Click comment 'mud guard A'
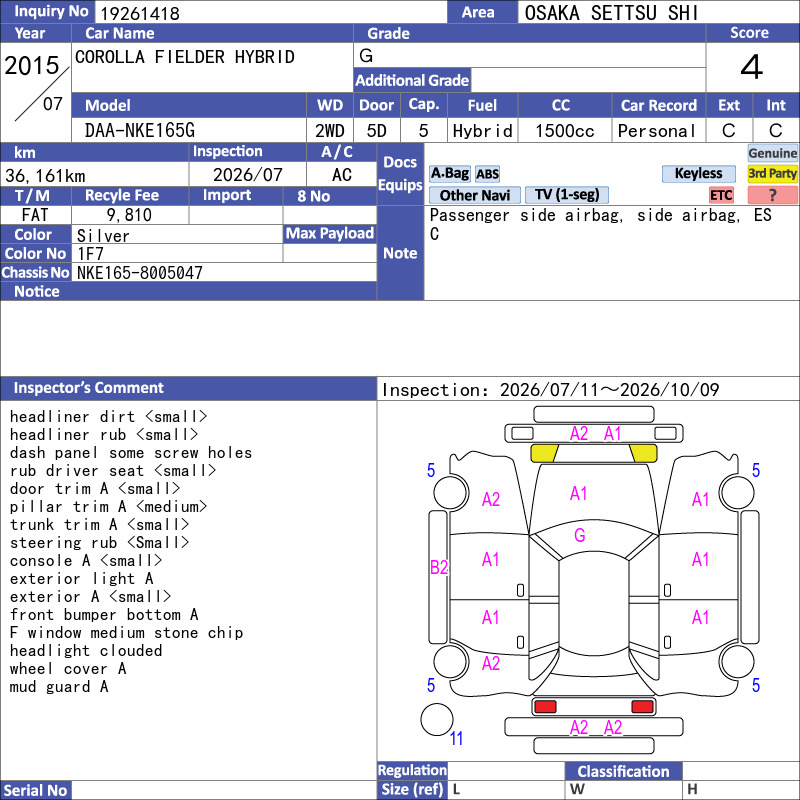 [x=59, y=687]
